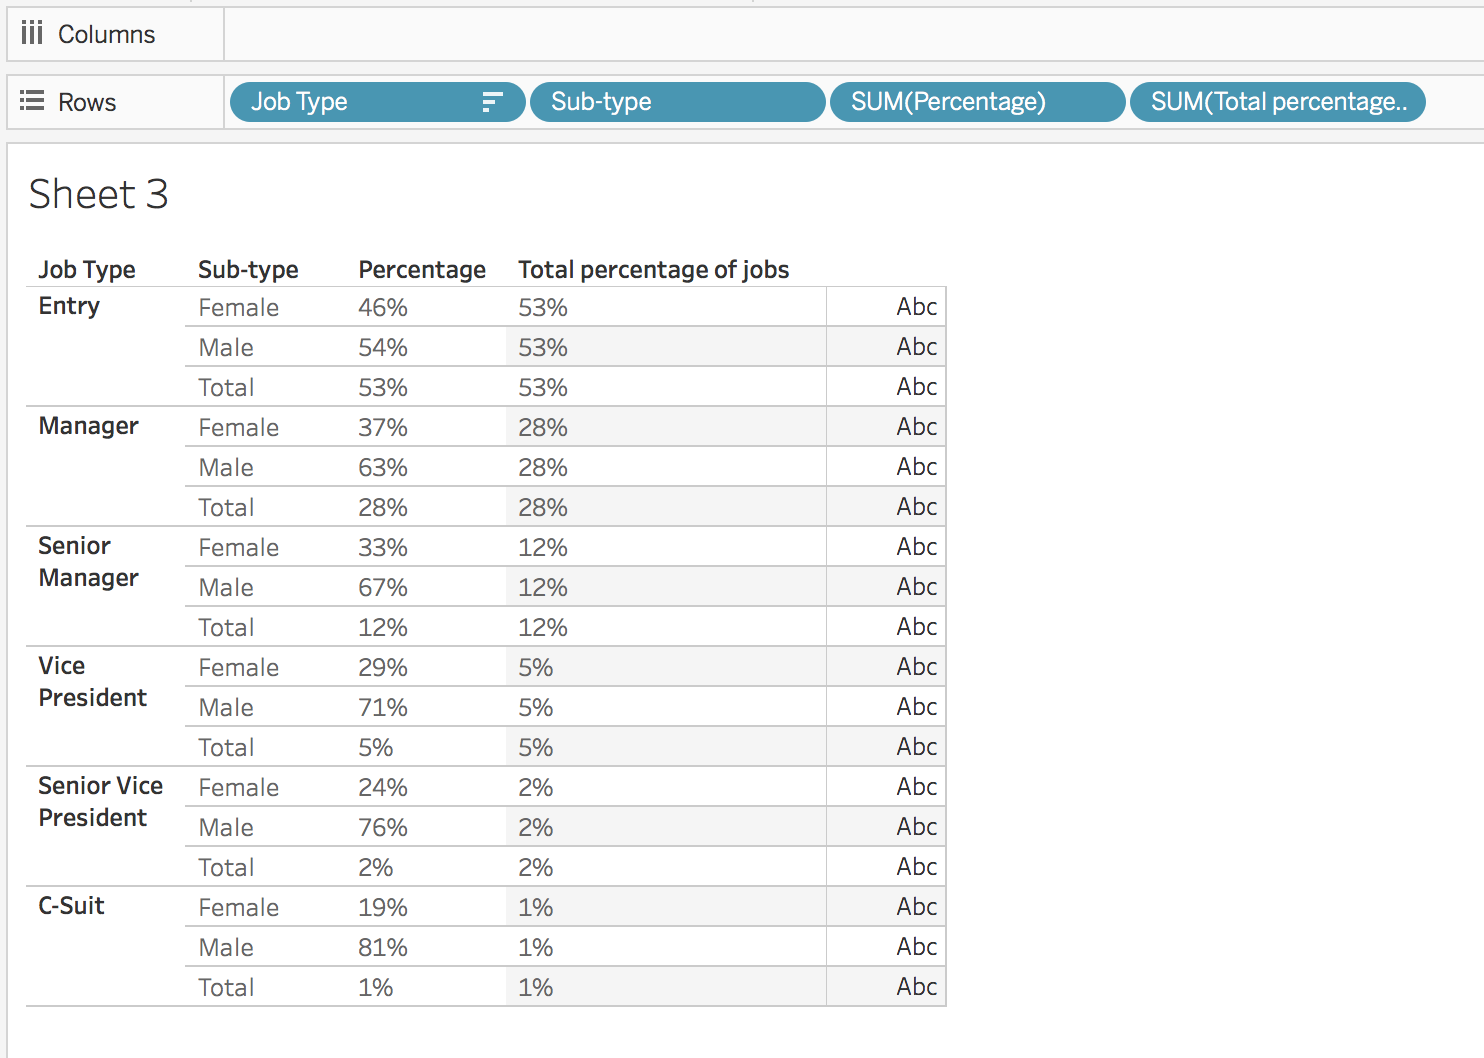This screenshot has height=1058, width=1484.
Task: Select the Vice President row label
Action: (x=92, y=682)
